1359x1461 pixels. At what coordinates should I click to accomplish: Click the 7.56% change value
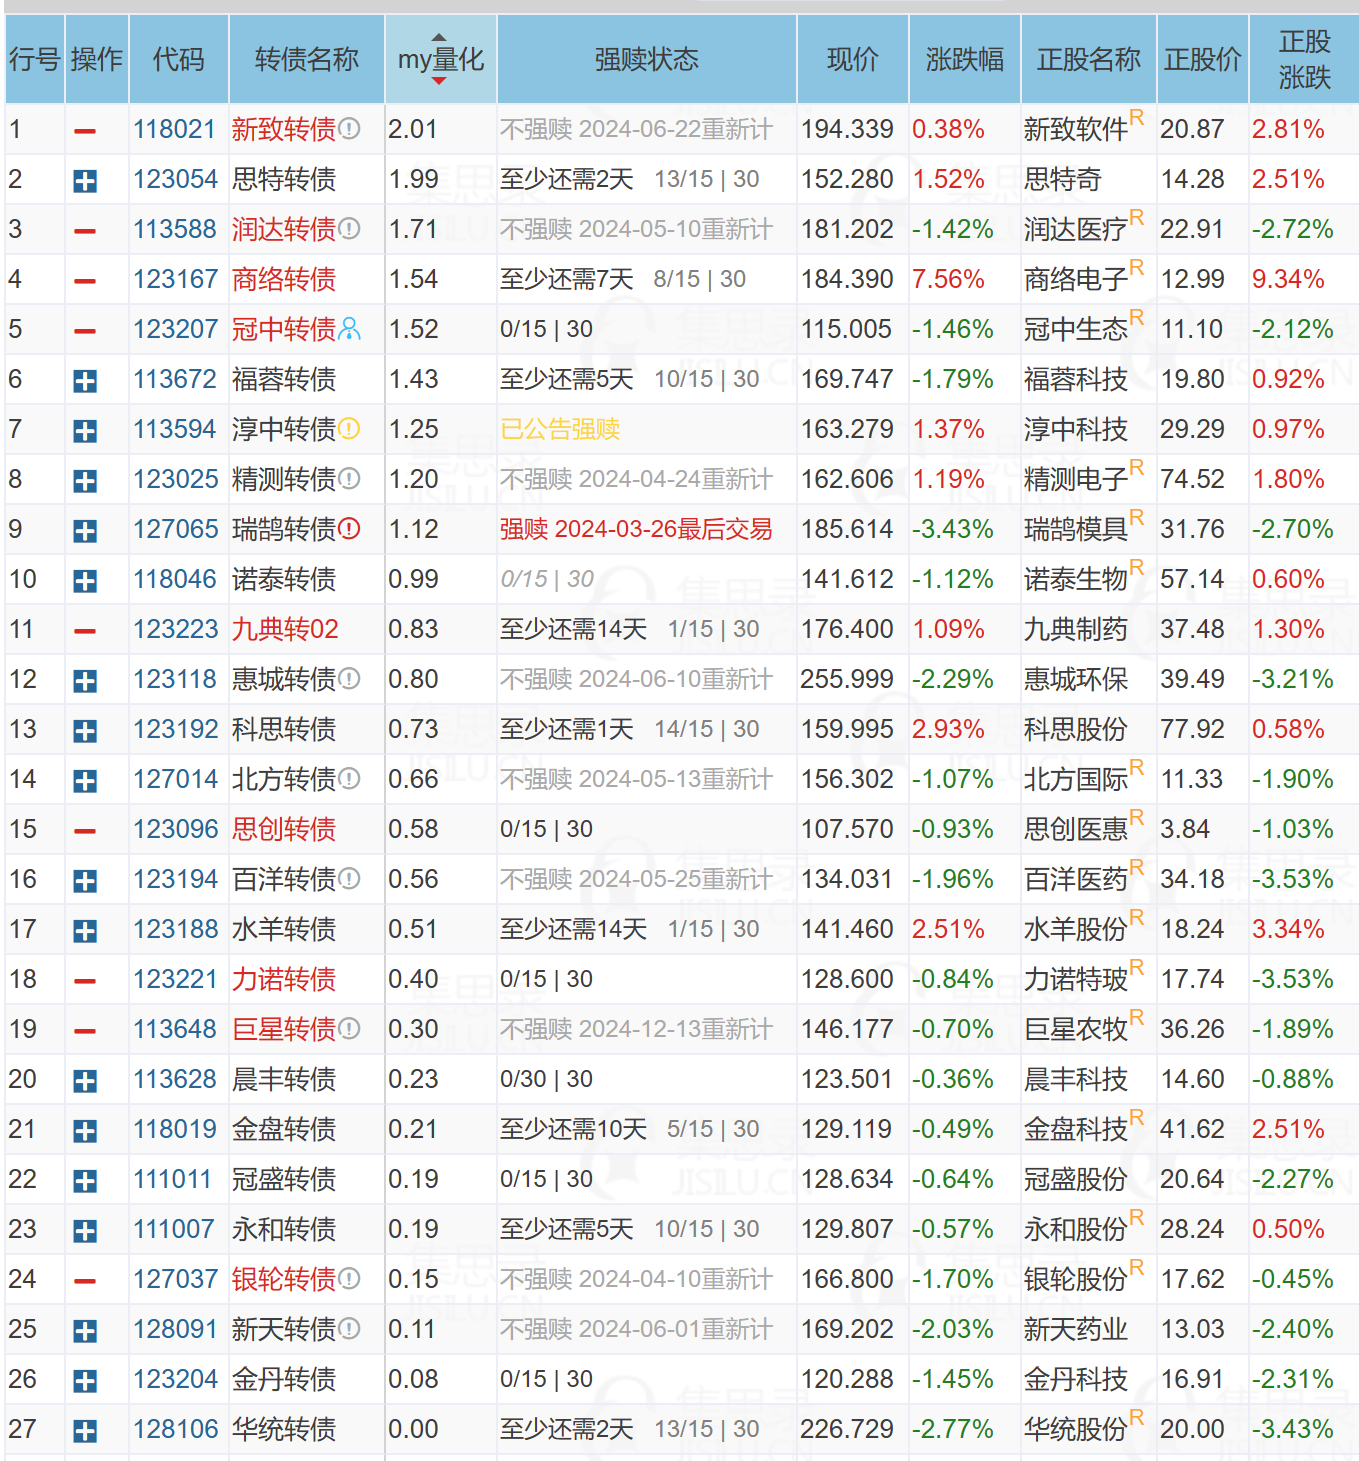(948, 279)
